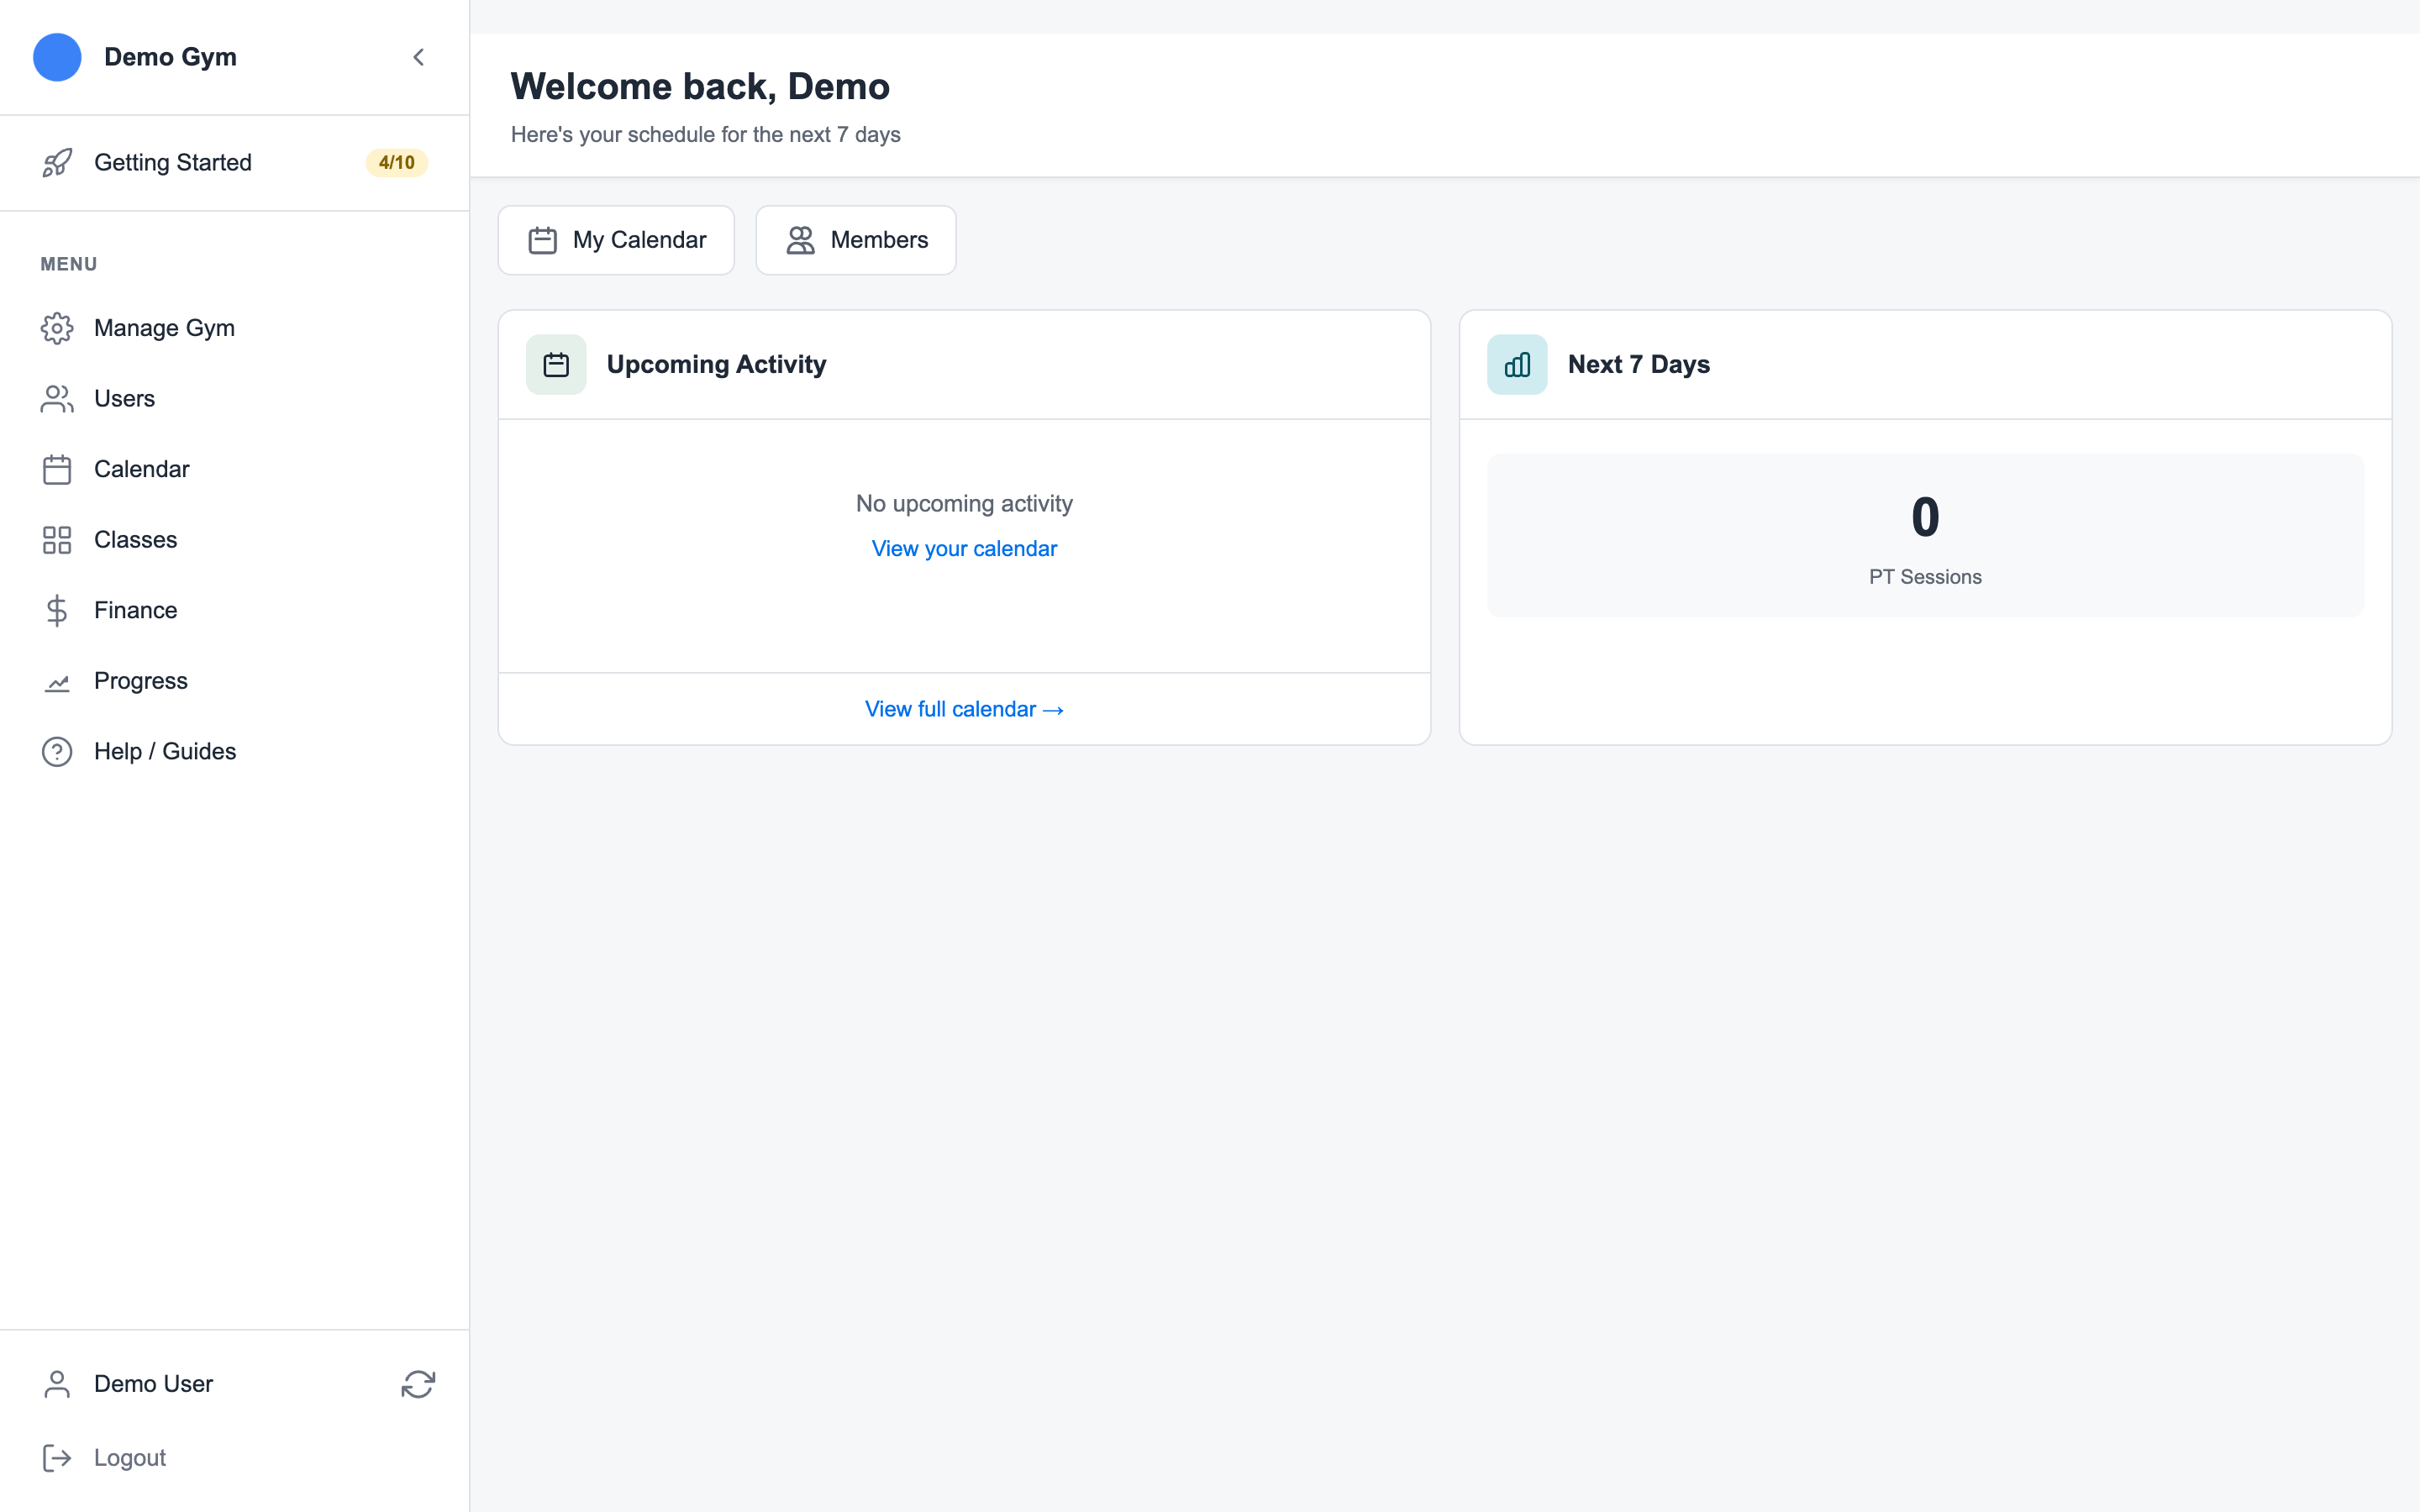Viewport: 2420px width, 1512px height.
Task: Click the PT Sessions label
Action: coord(1925,577)
